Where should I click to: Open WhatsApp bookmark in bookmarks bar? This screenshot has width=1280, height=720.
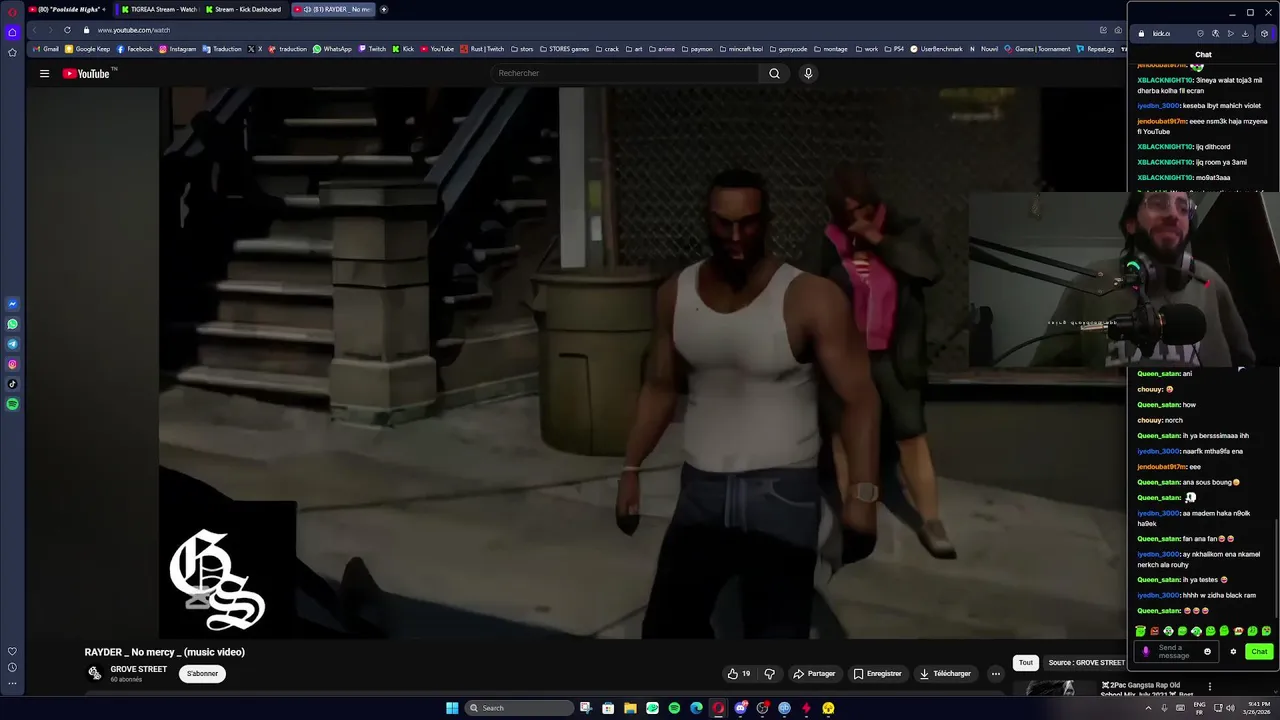tap(332, 49)
